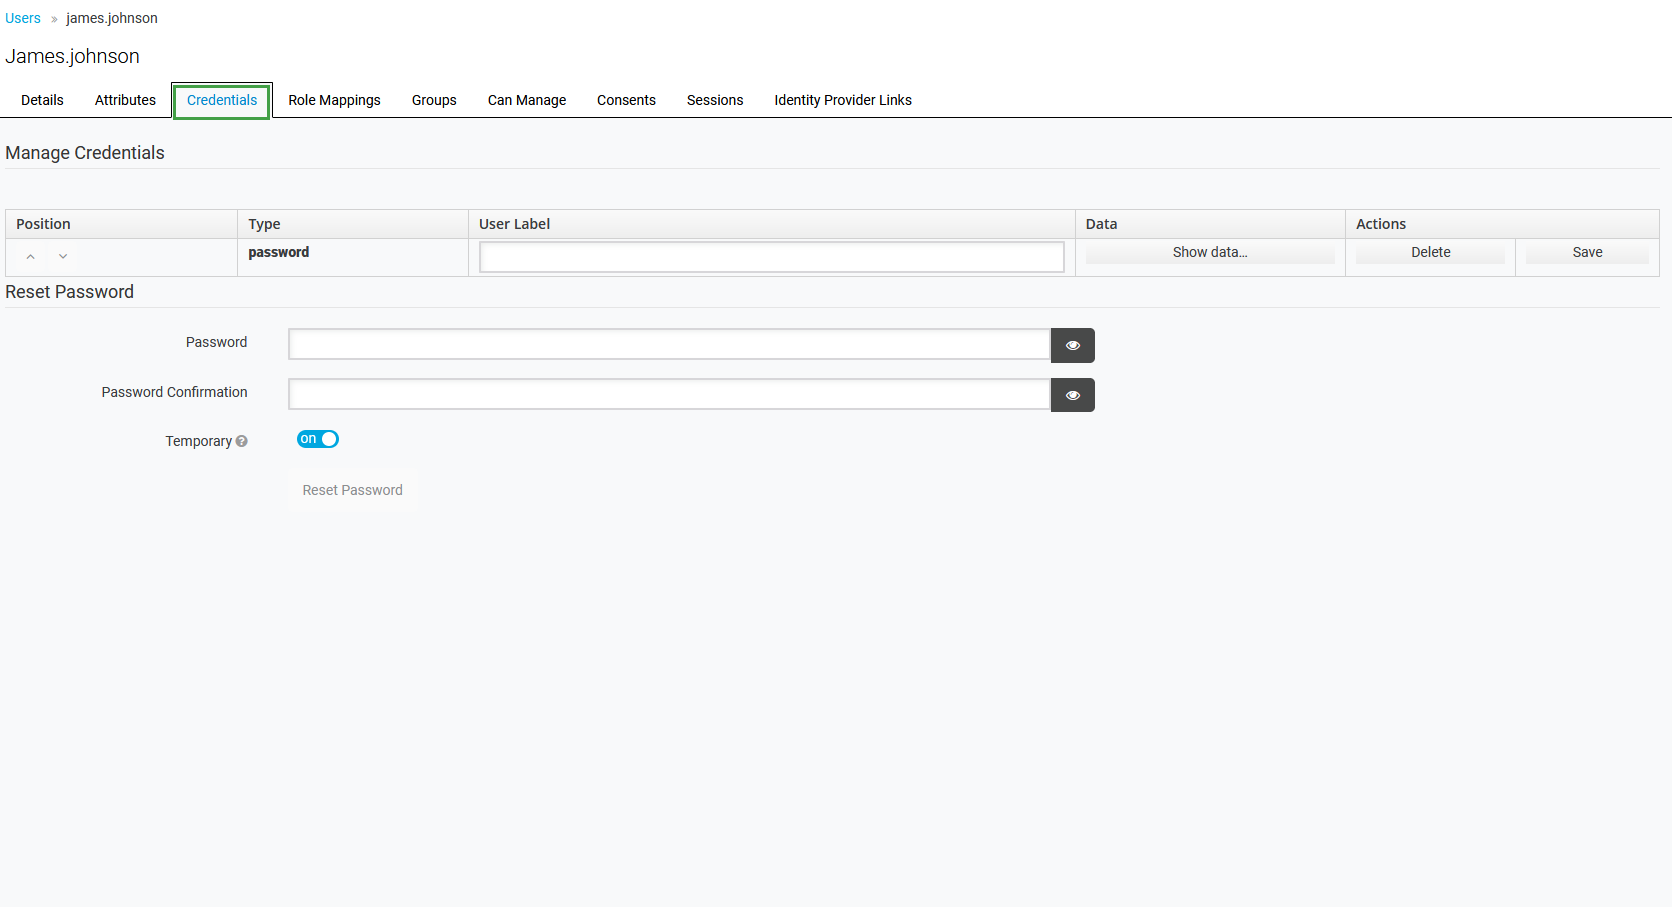Move password credential up with arrow

pyautogui.click(x=31, y=257)
